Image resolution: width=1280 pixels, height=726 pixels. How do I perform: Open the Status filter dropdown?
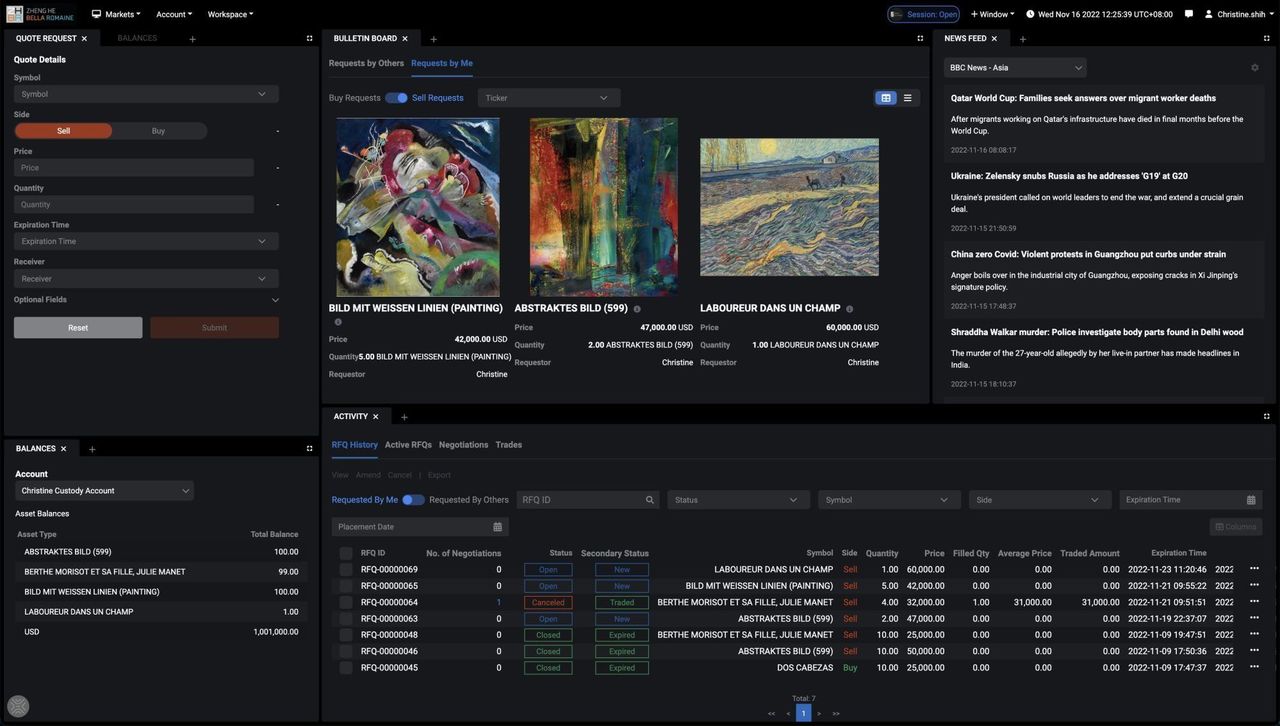pyautogui.click(x=739, y=500)
